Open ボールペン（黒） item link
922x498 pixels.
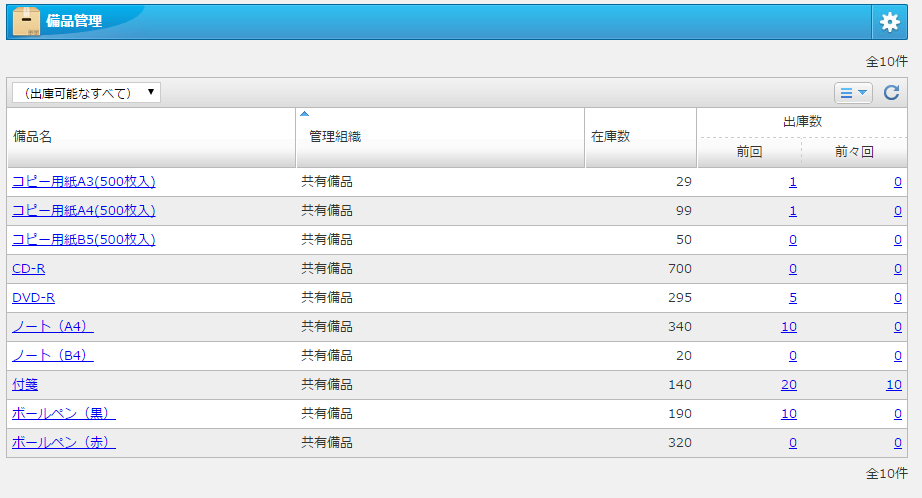(x=63, y=414)
